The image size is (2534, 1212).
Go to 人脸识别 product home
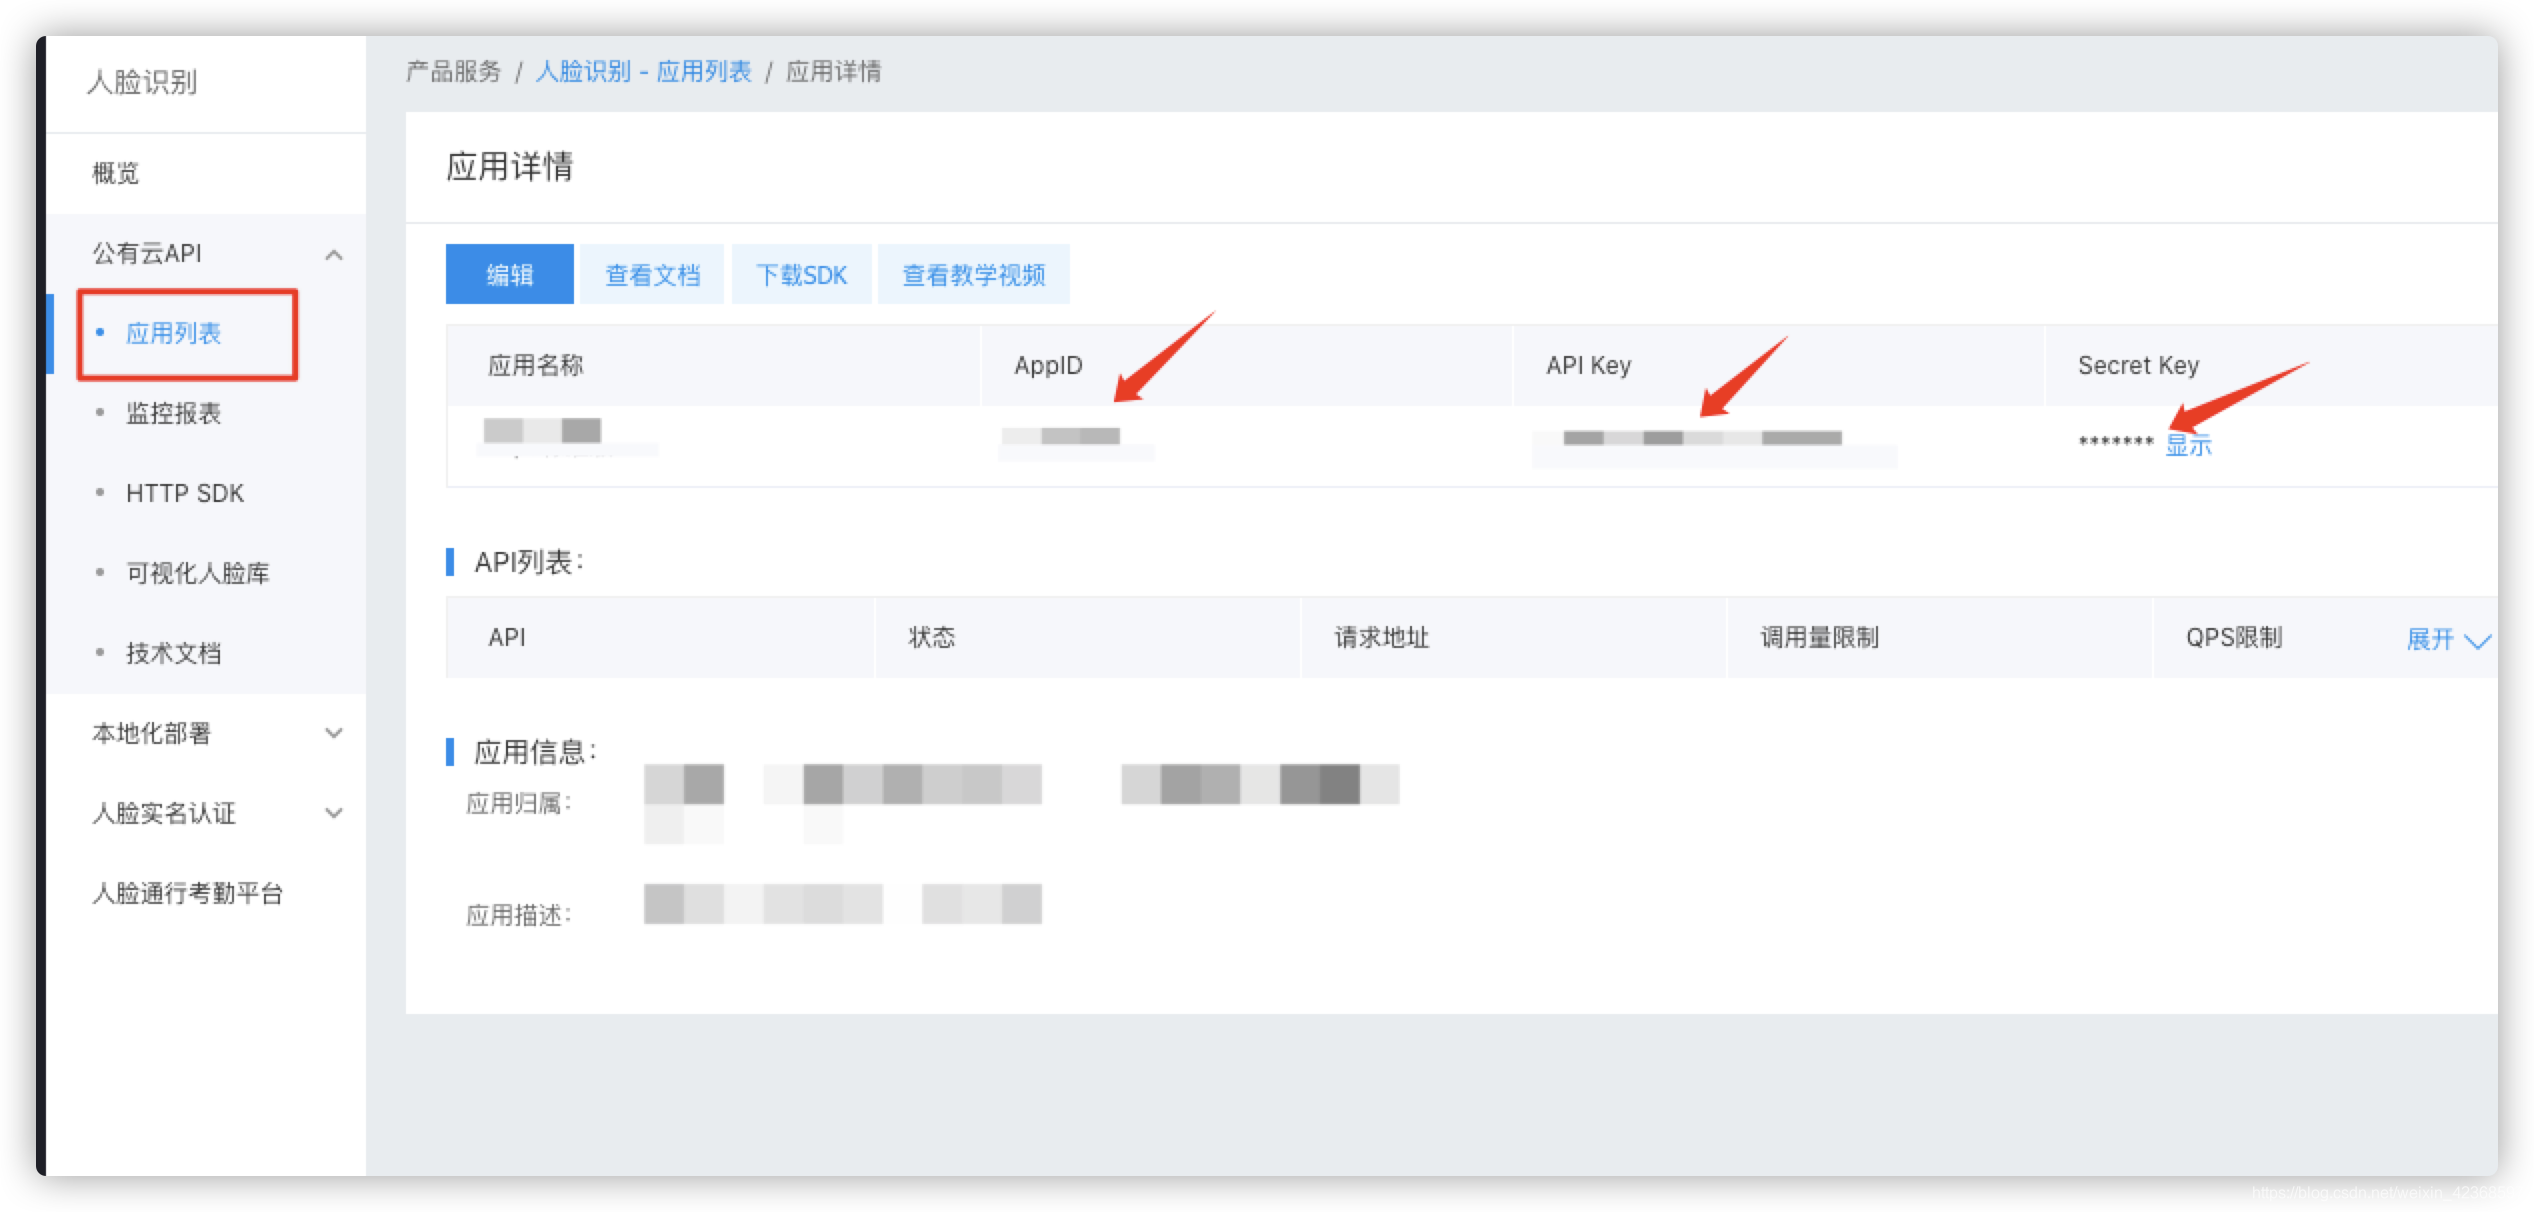(x=140, y=84)
